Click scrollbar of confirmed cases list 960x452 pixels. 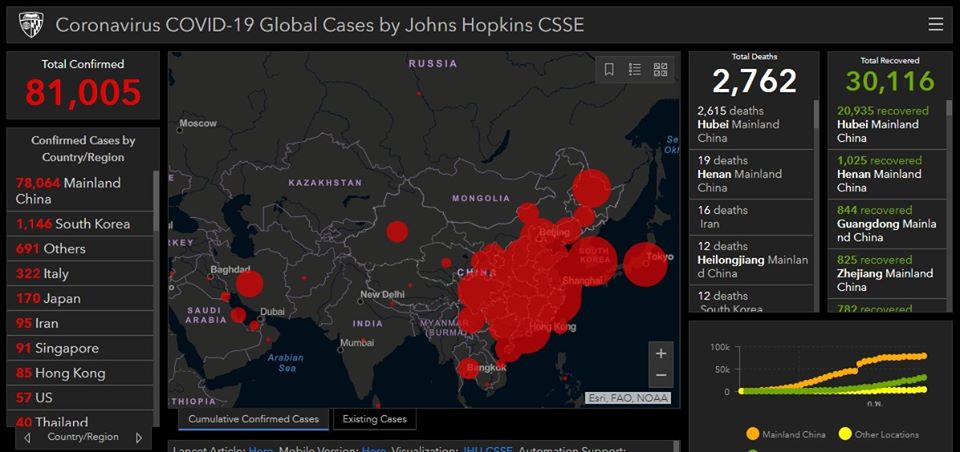(x=156, y=201)
